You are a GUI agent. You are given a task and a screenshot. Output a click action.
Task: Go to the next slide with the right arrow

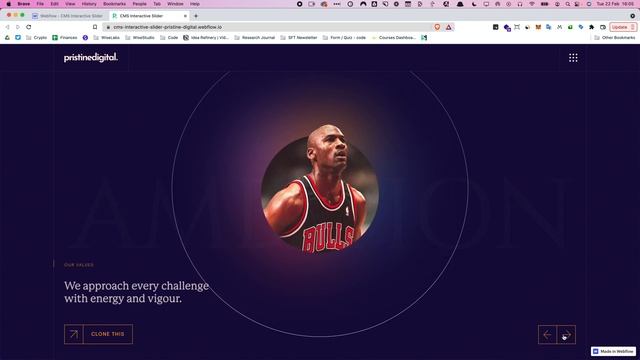pyautogui.click(x=566, y=335)
